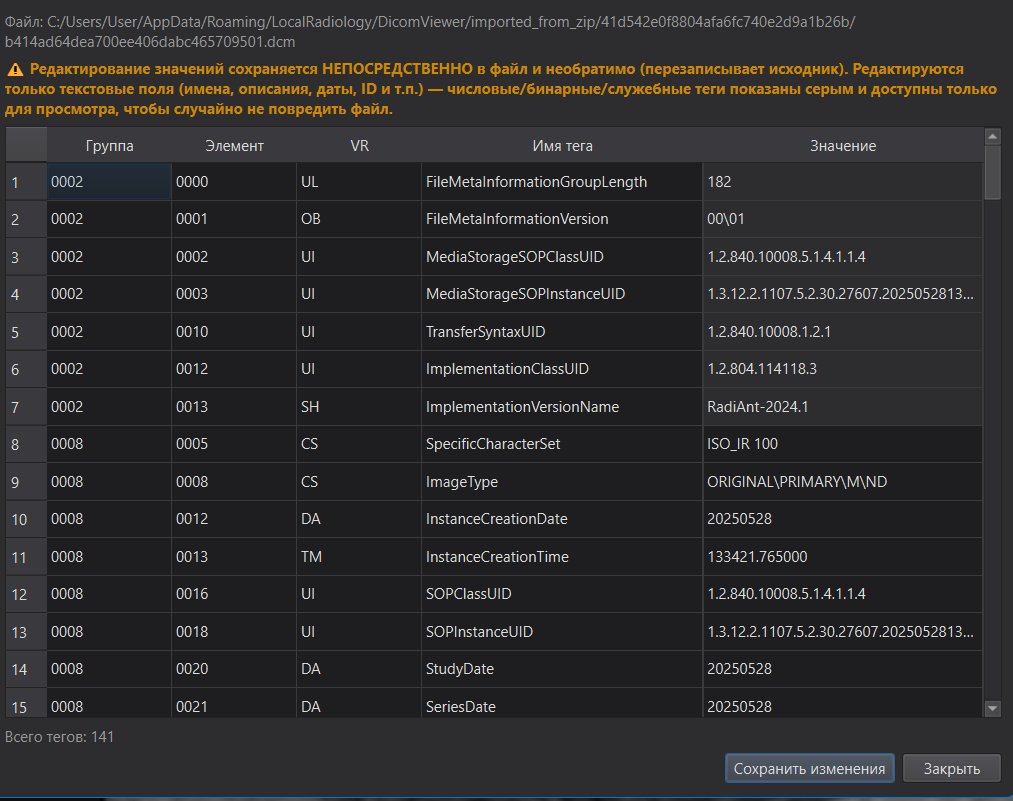Image resolution: width=1013 pixels, height=801 pixels.
Task: Select the VR cell SH
Action: point(359,407)
